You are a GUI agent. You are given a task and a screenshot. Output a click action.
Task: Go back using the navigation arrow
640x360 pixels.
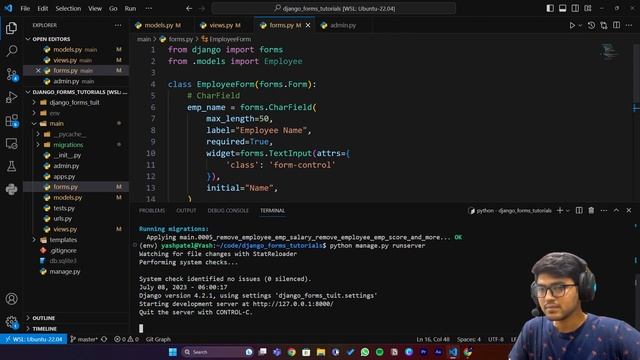point(189,8)
